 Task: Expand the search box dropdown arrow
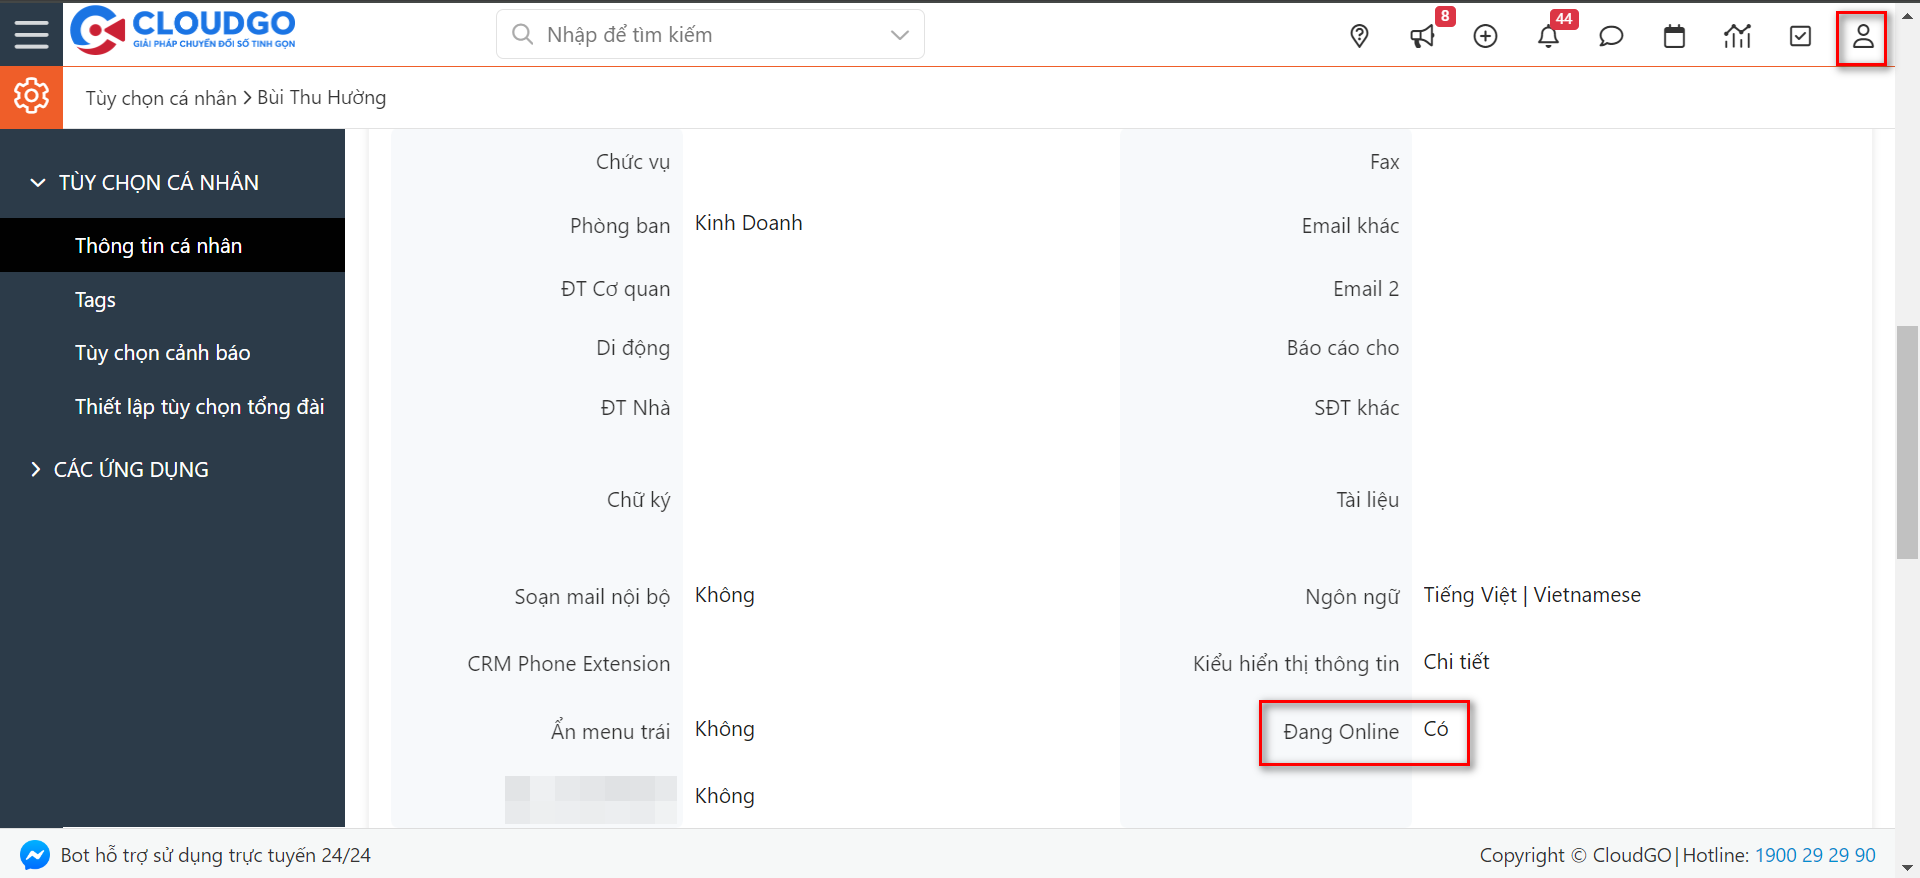click(x=899, y=35)
